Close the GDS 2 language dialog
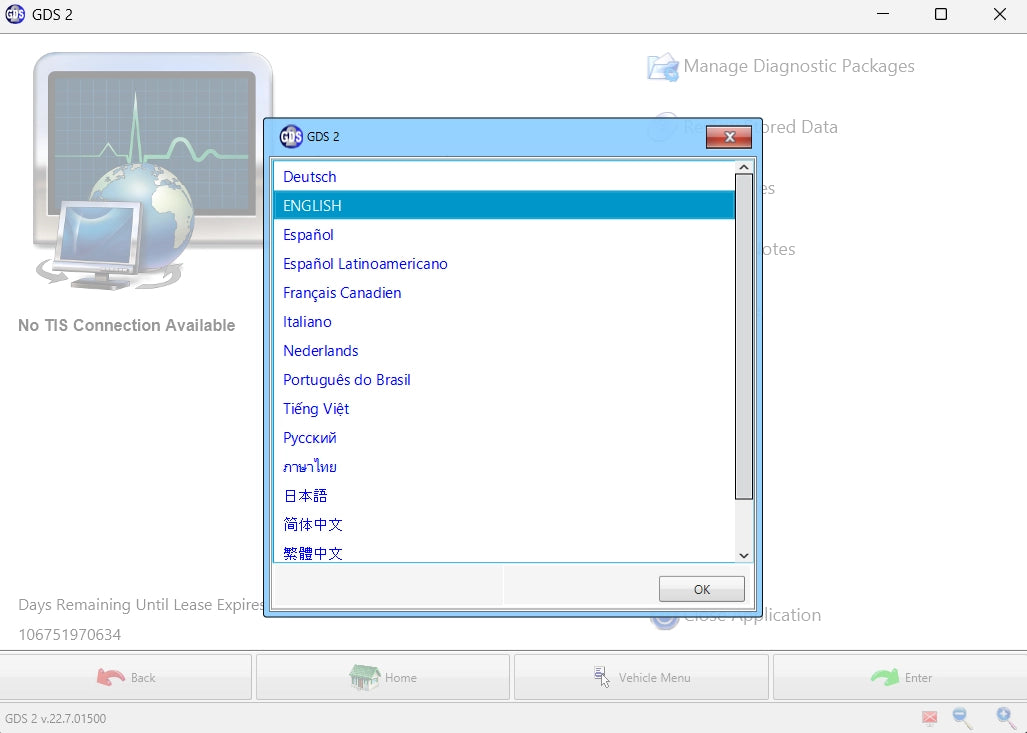Viewport: 1027px width, 733px height. (728, 137)
